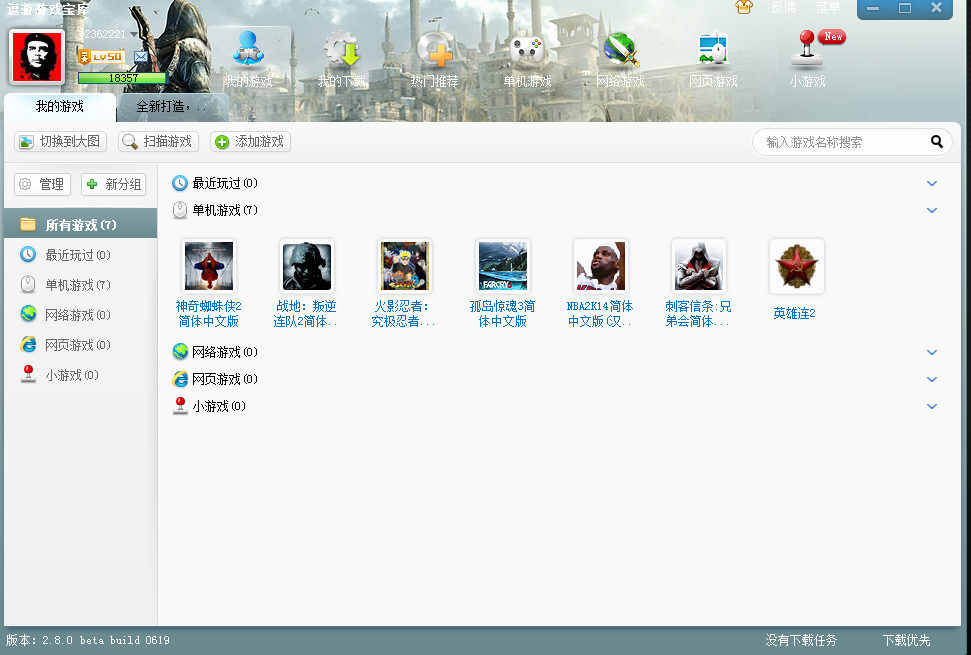Click the version text 2.8.0 beta build 0619
Screen dimensions: 971x655
(88, 640)
